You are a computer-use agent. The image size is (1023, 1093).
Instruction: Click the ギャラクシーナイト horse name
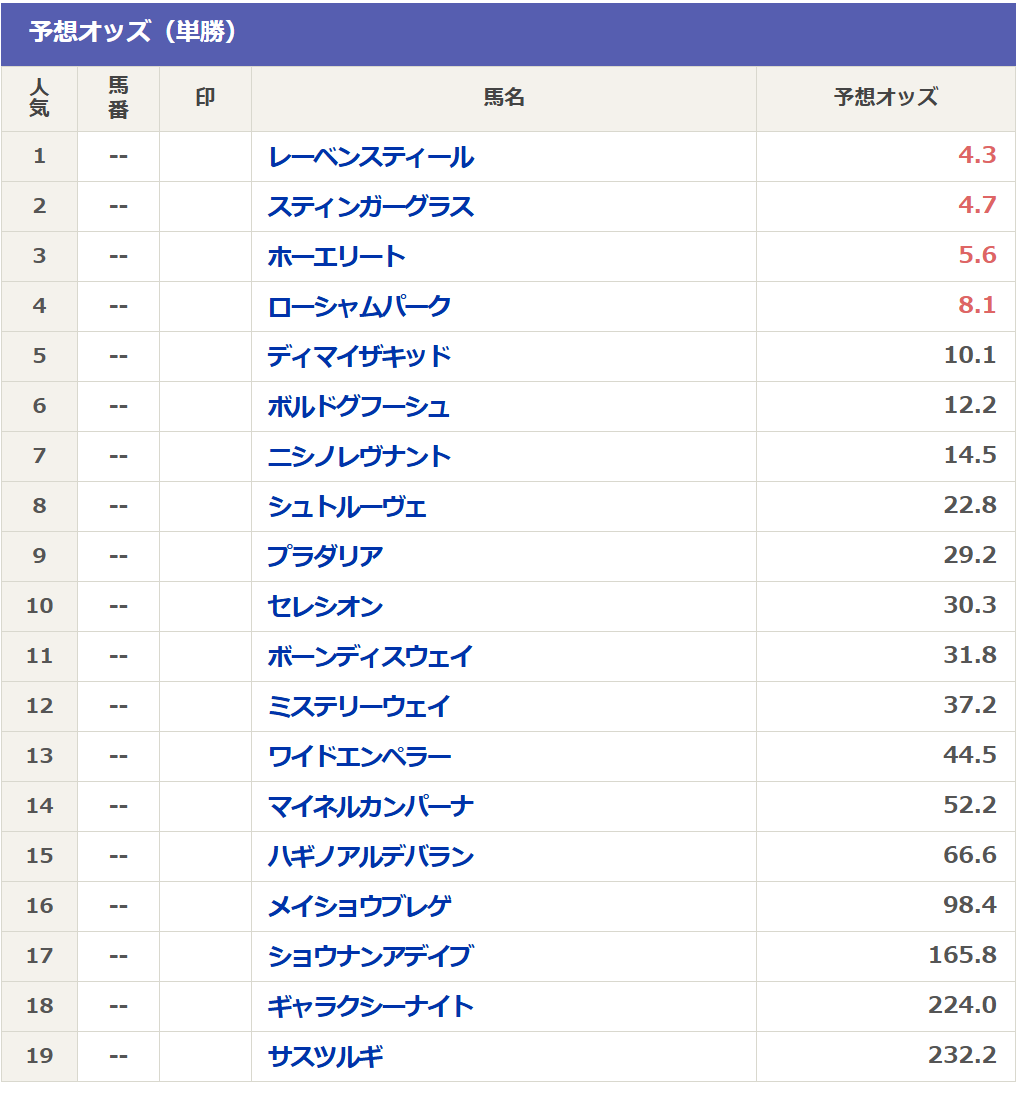pos(370,1007)
